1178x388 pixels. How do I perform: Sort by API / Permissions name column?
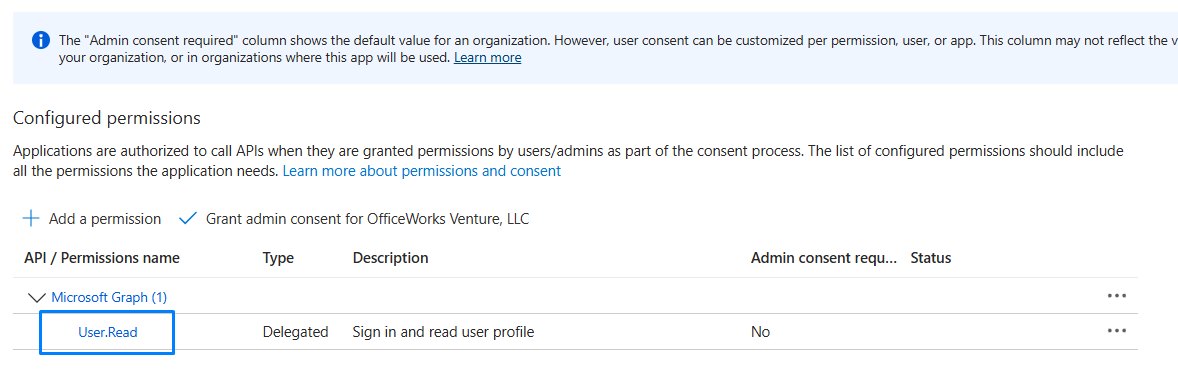[x=102, y=258]
